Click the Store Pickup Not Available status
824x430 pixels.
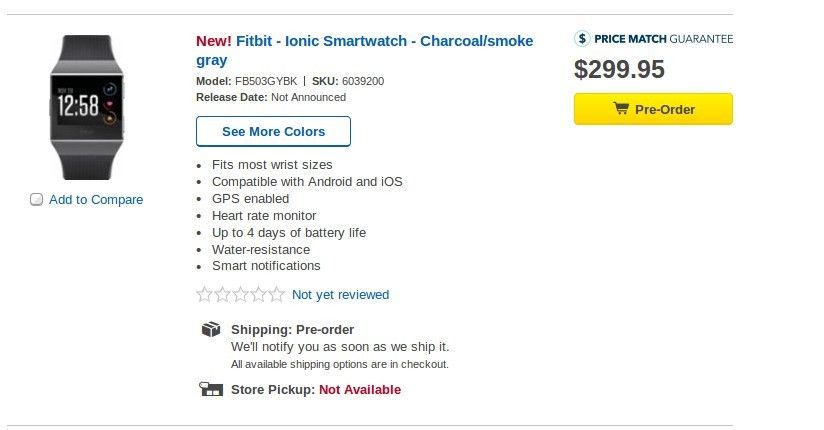[x=359, y=389]
